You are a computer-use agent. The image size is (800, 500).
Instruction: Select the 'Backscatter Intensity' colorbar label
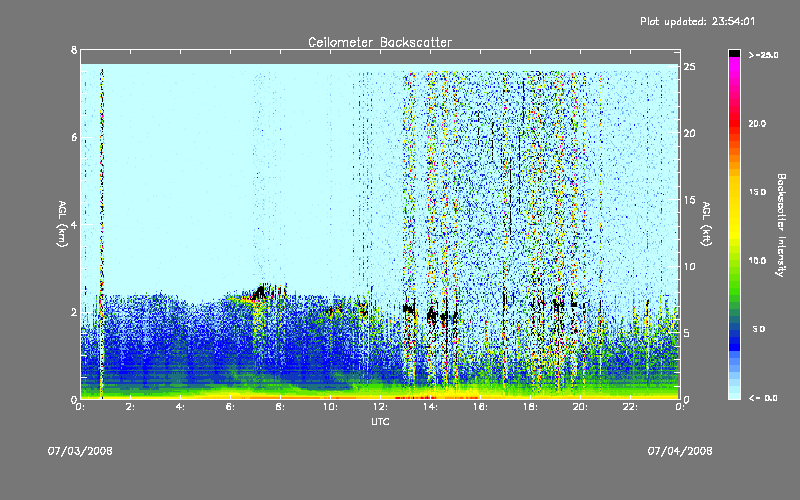(x=781, y=225)
